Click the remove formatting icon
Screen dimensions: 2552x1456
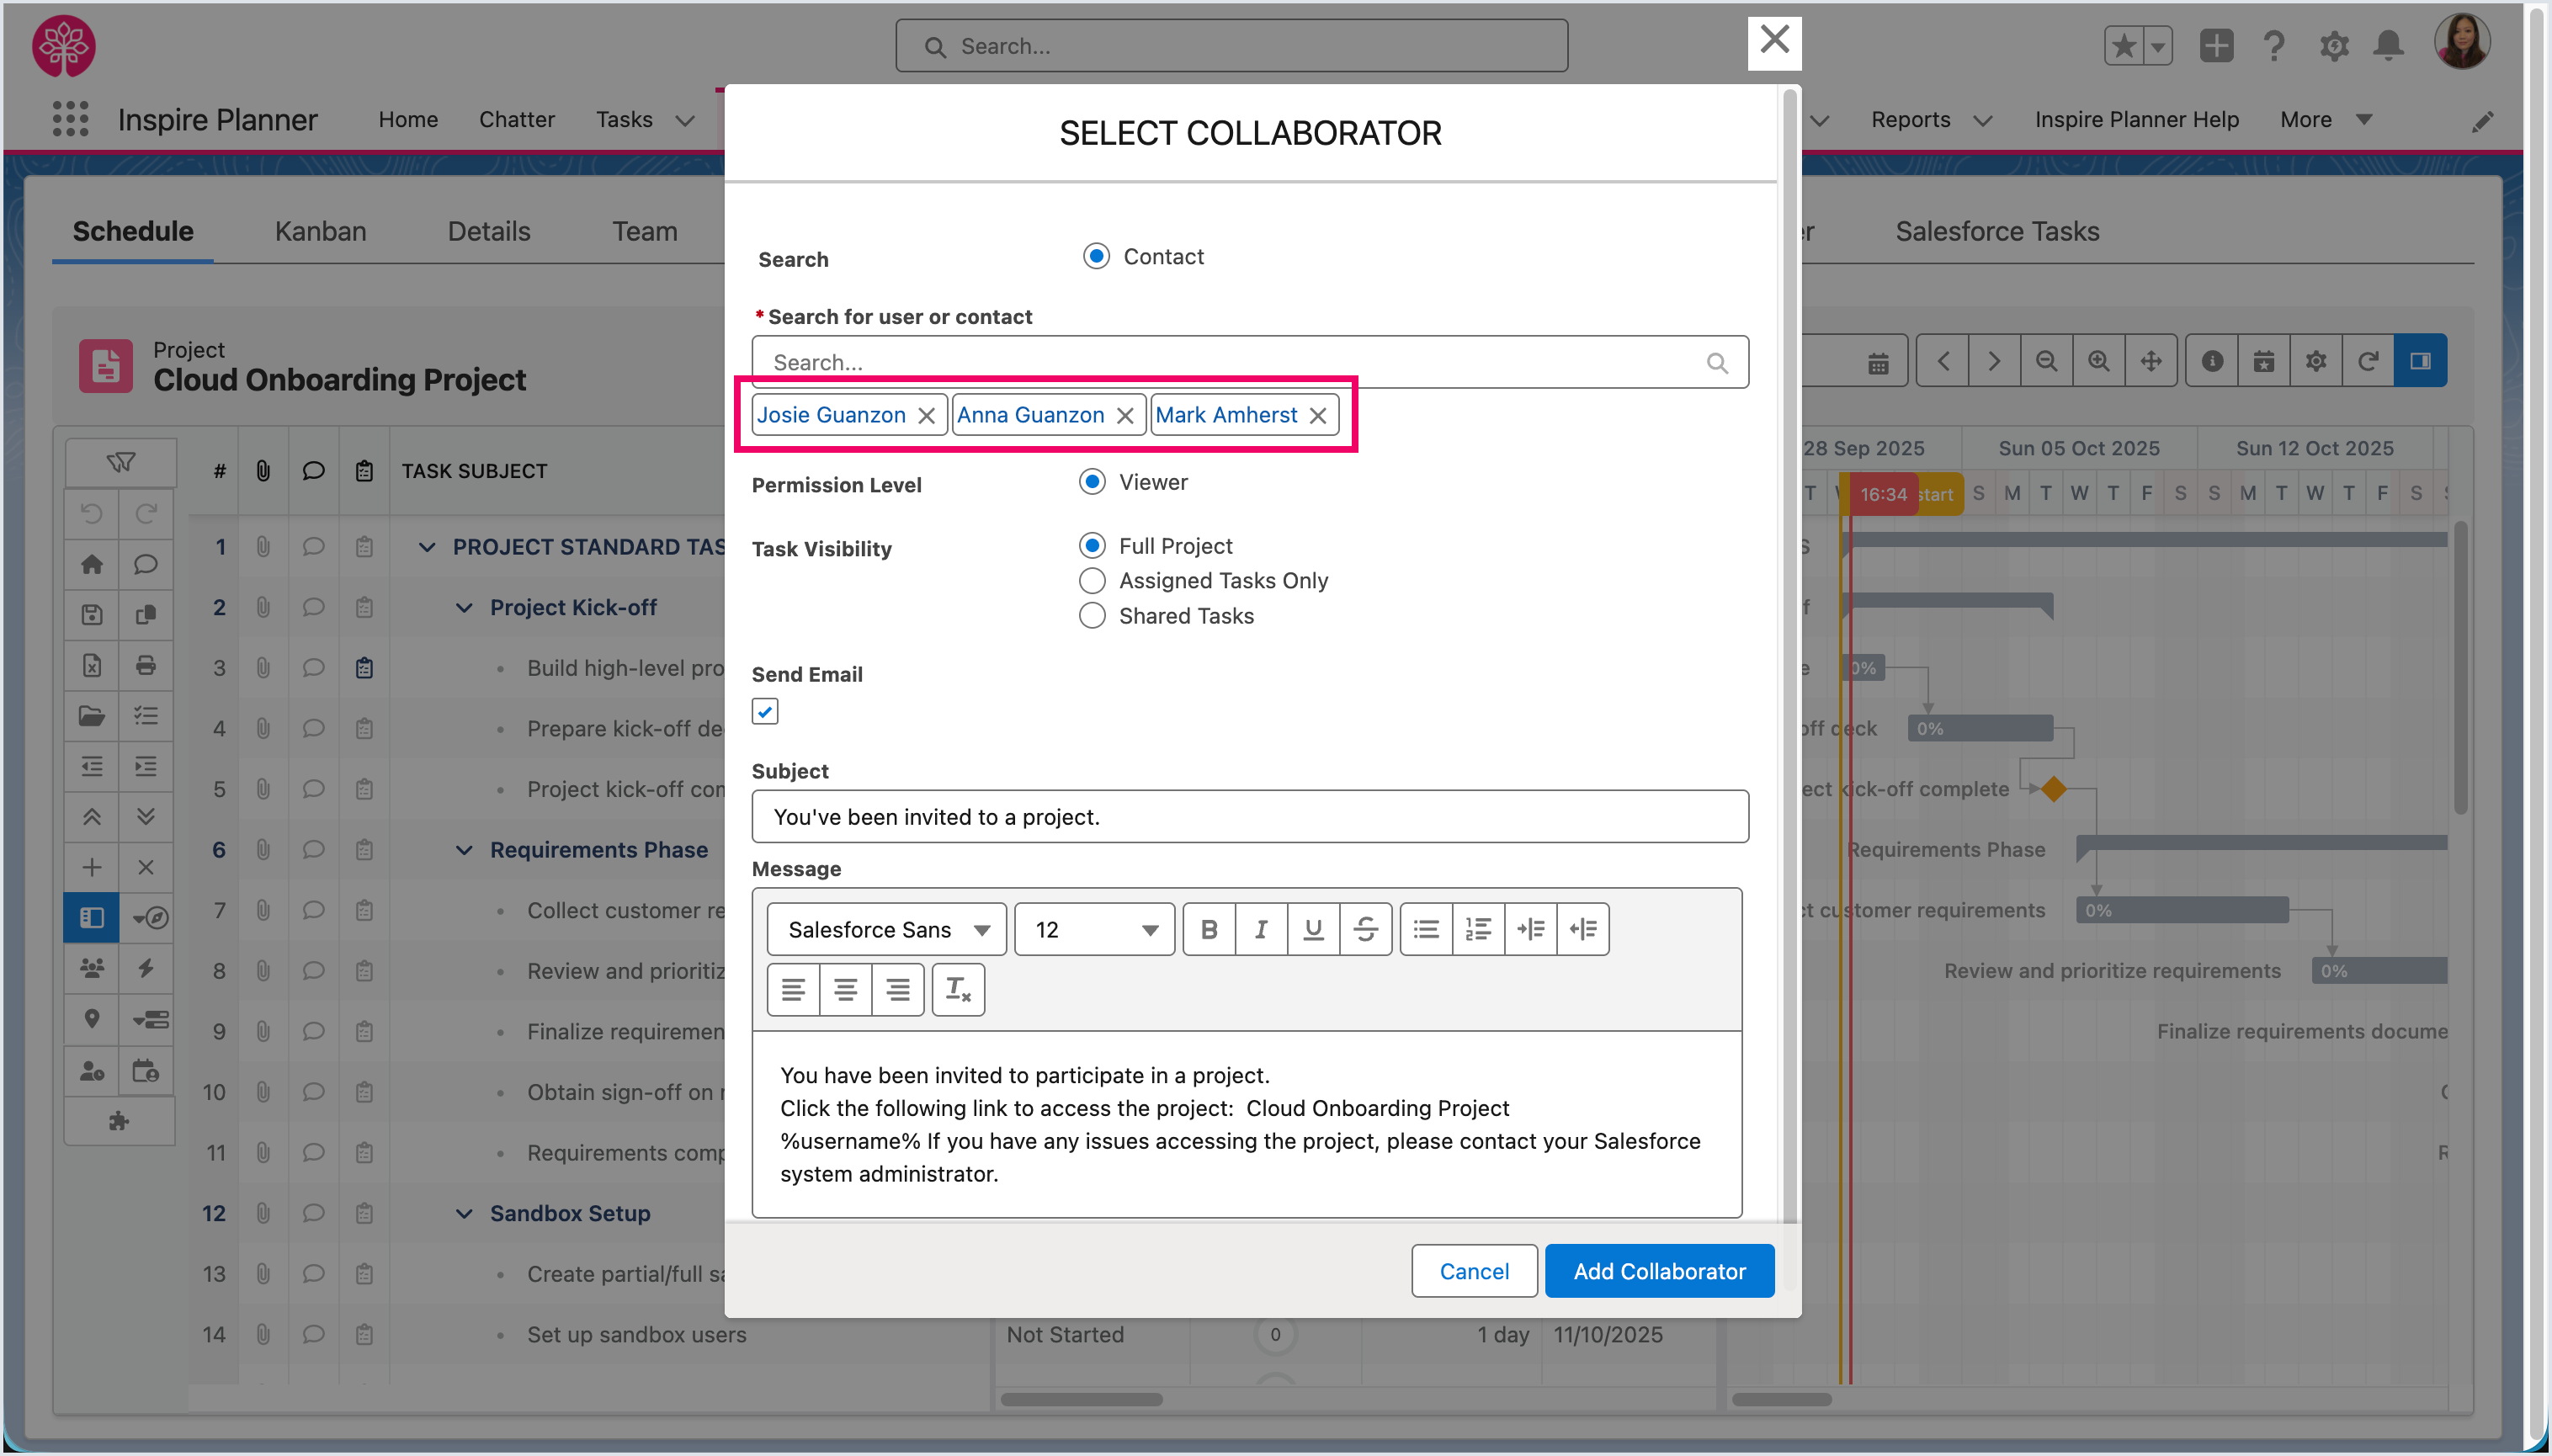pos(958,990)
